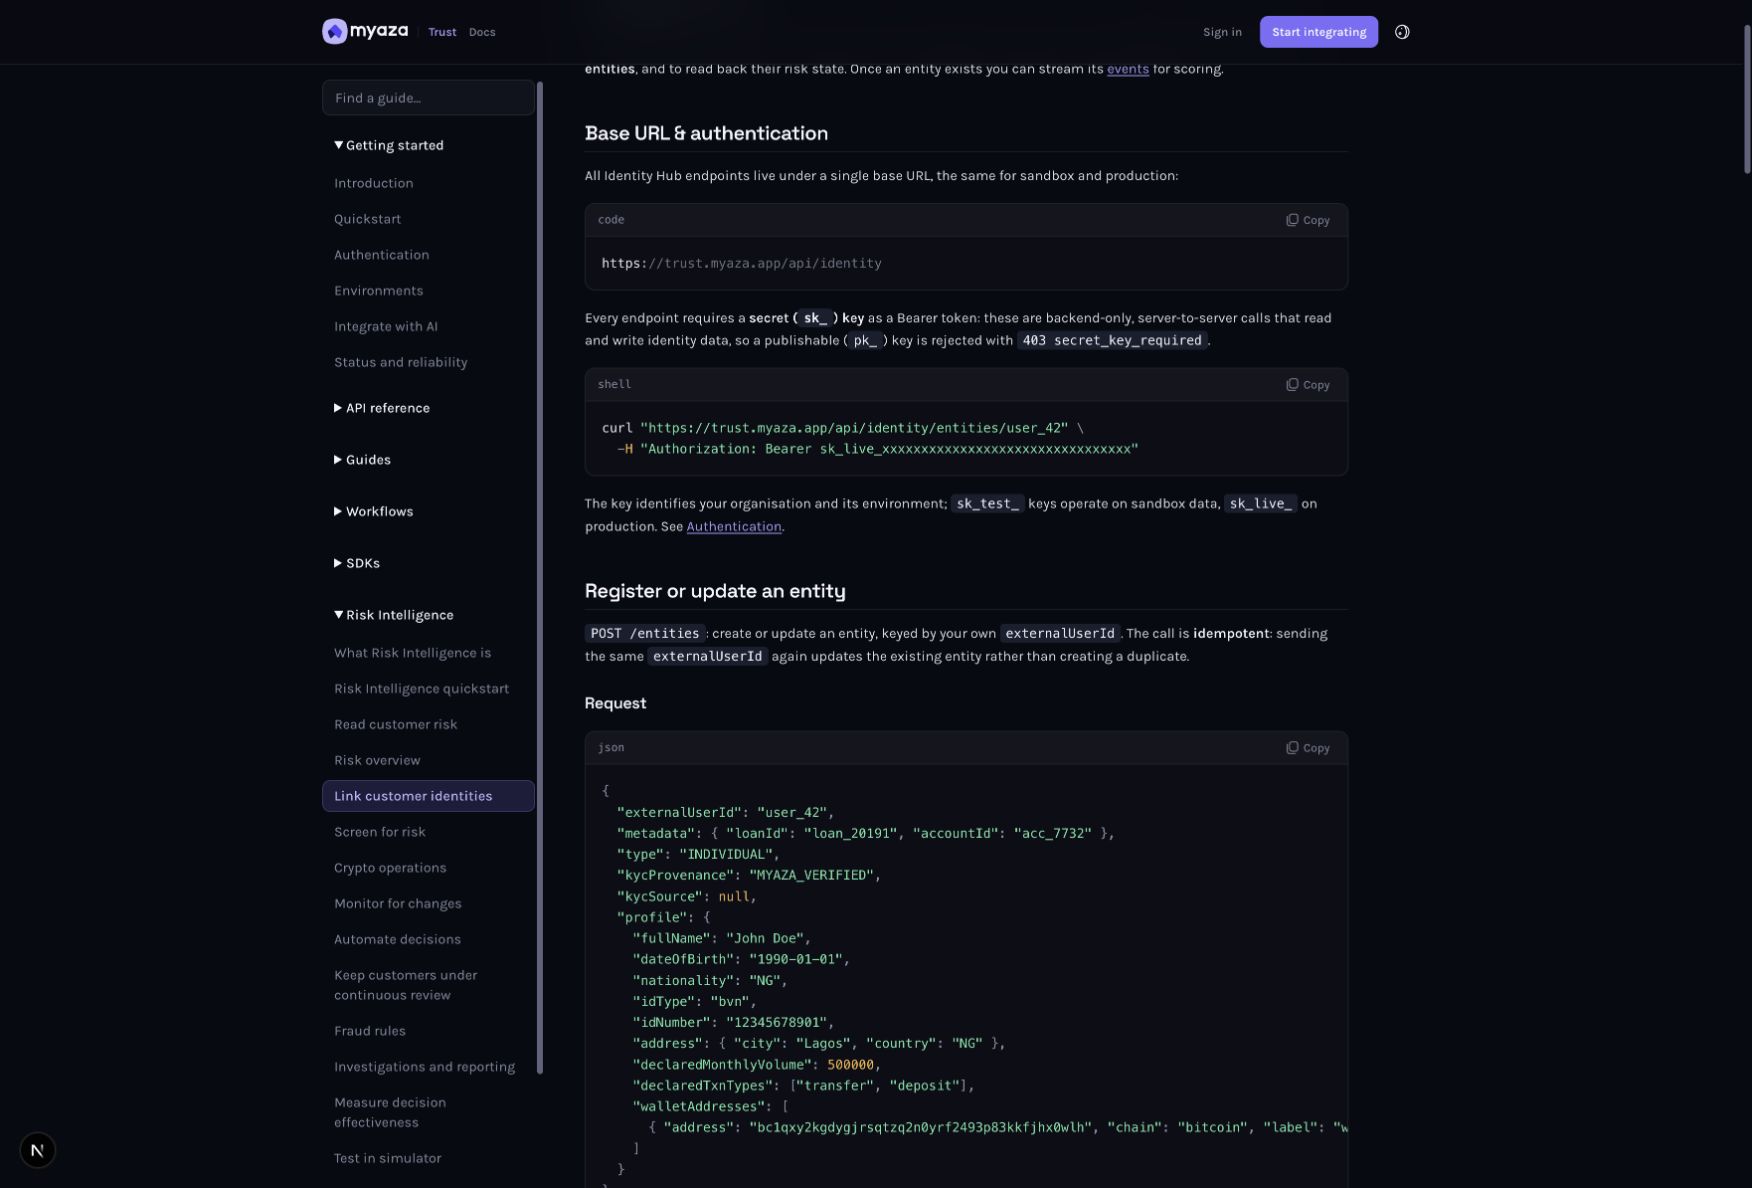1752x1188 pixels.
Task: Click the Start integrating button
Action: pos(1318,32)
